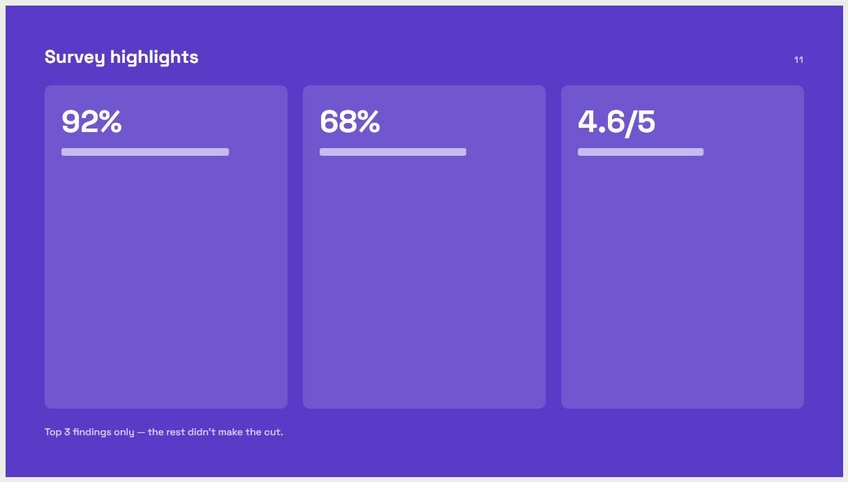
Task: Select the 68% statistic text
Action: click(349, 122)
